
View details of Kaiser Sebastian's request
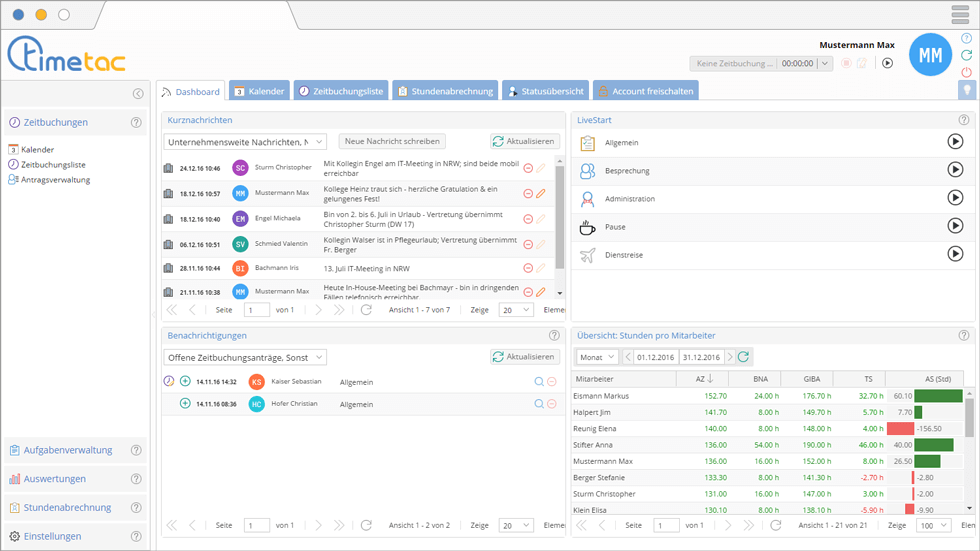tap(539, 381)
